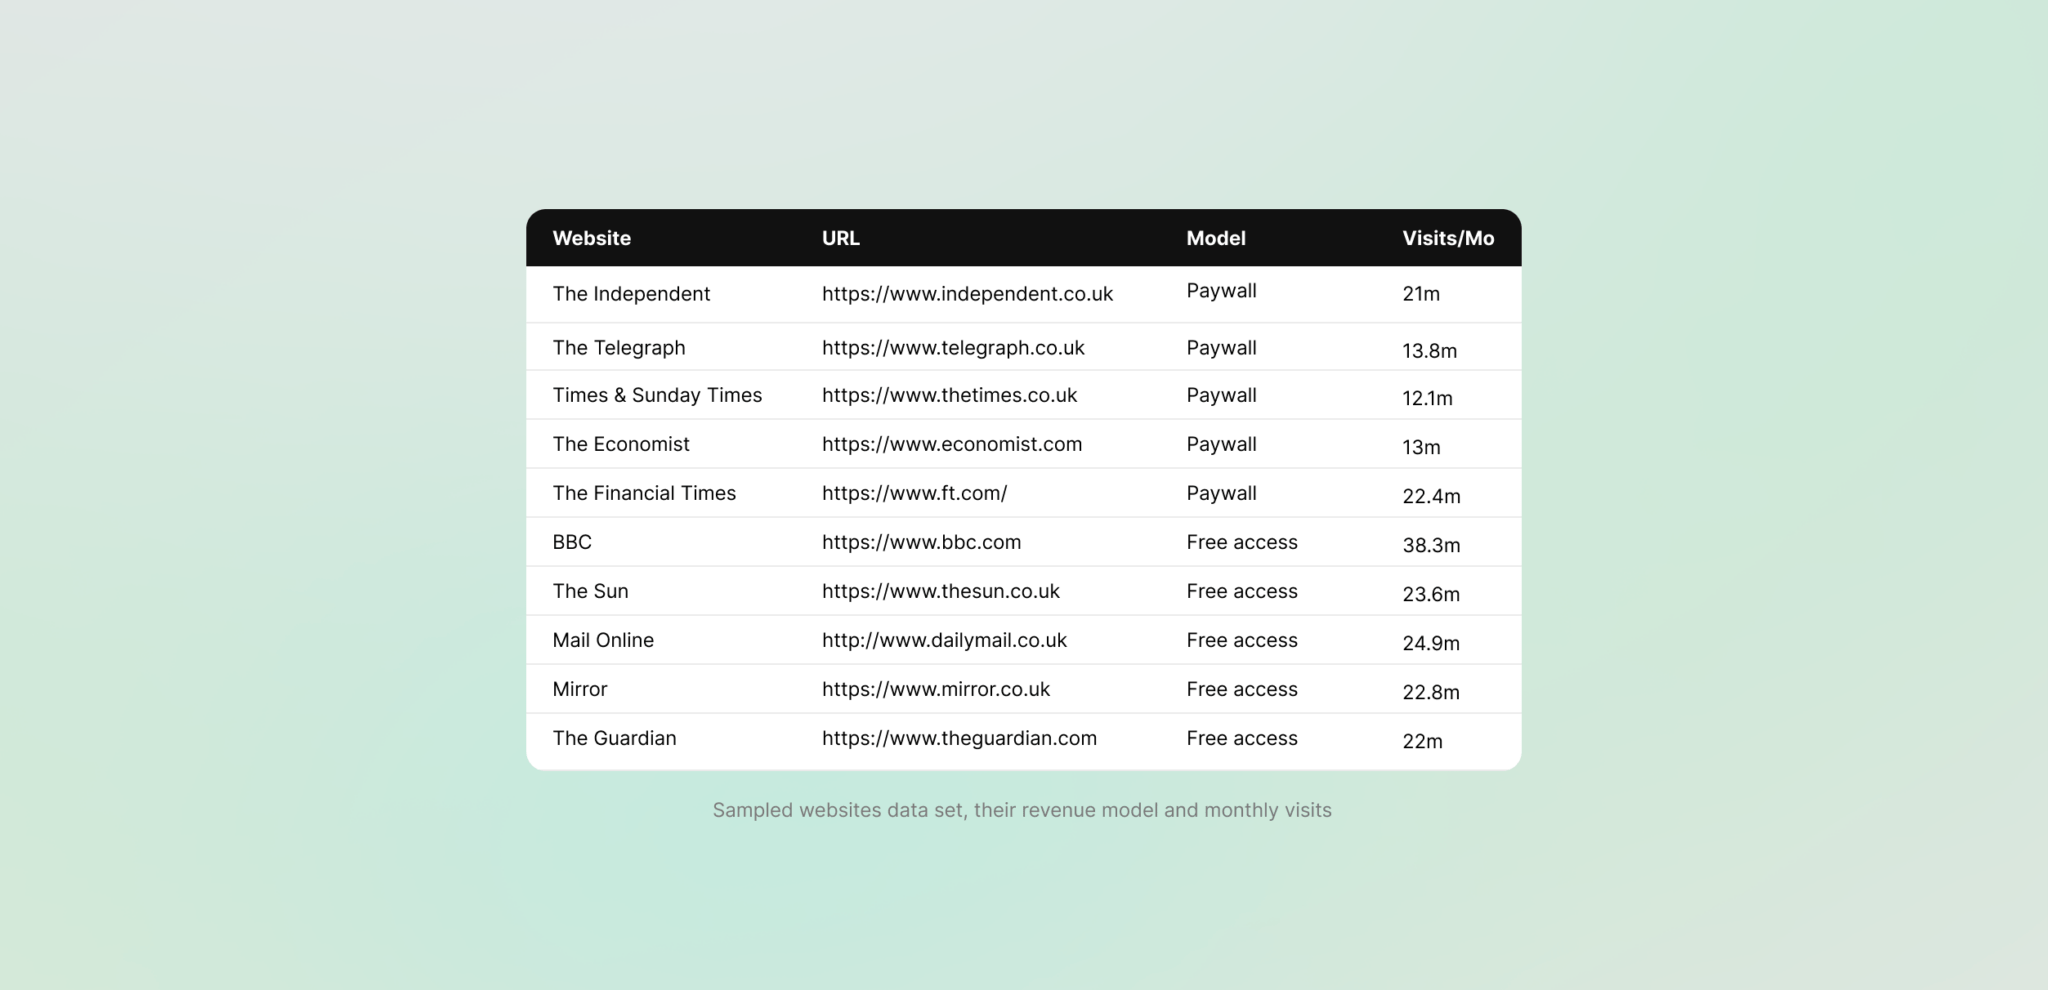Viewport: 2048px width, 990px height.
Task: Open the mirror.co.uk URL link
Action: click(935, 689)
